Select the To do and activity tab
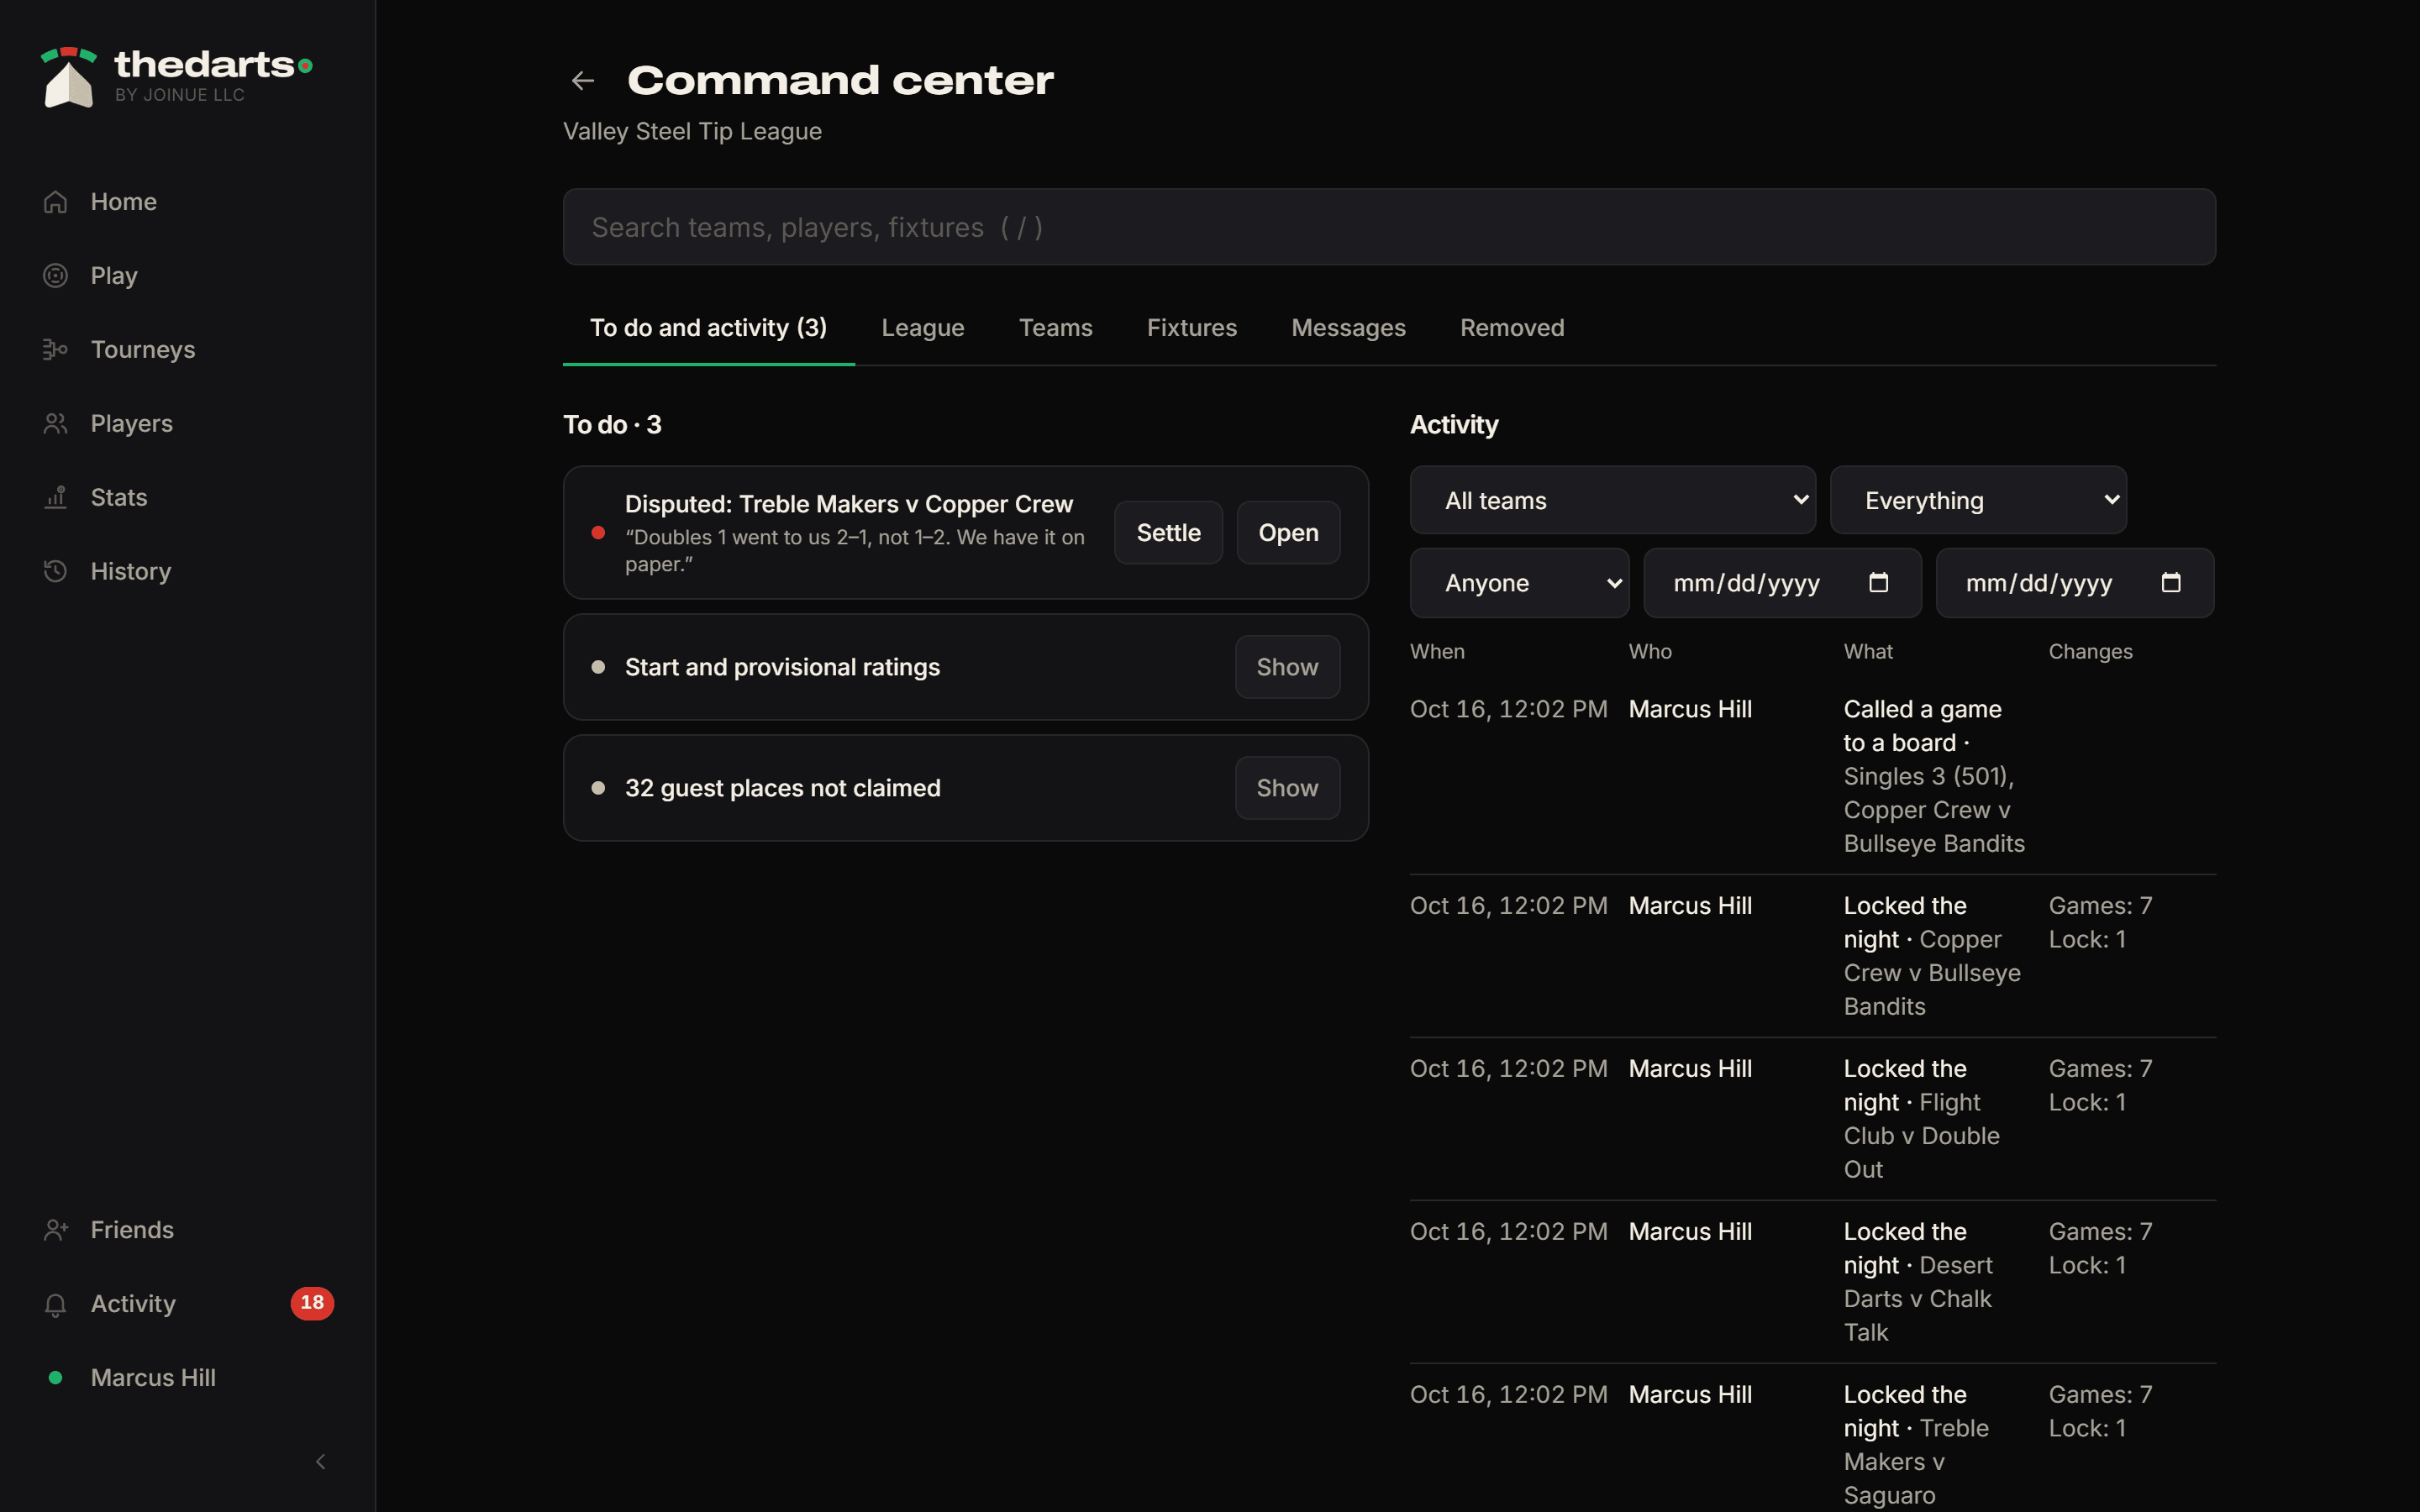The height and width of the screenshot is (1512, 2420). click(x=709, y=328)
